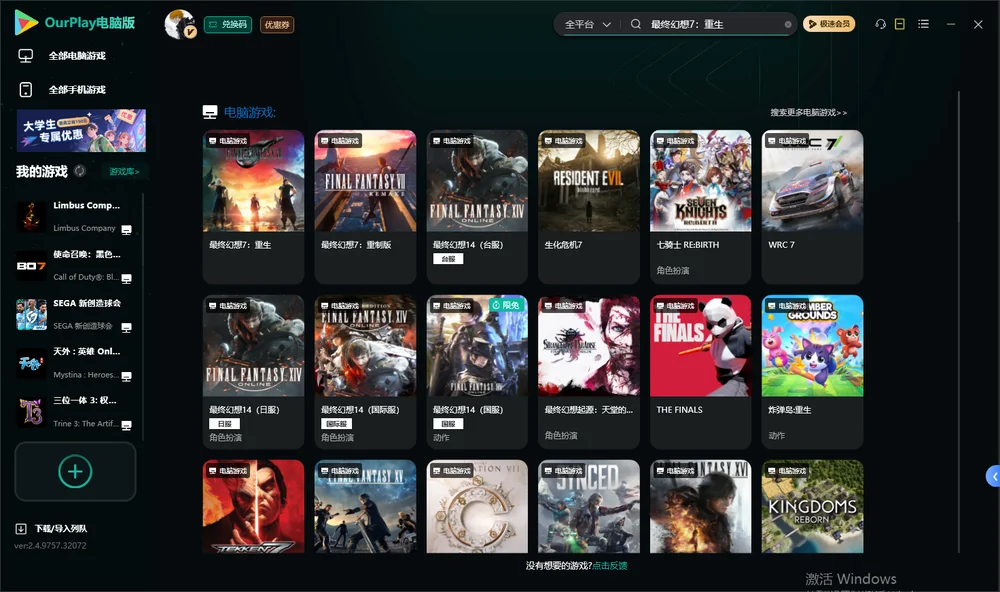Open SEGA 新创造球会 in my games
The height and width of the screenshot is (592, 1000).
pos(74,314)
